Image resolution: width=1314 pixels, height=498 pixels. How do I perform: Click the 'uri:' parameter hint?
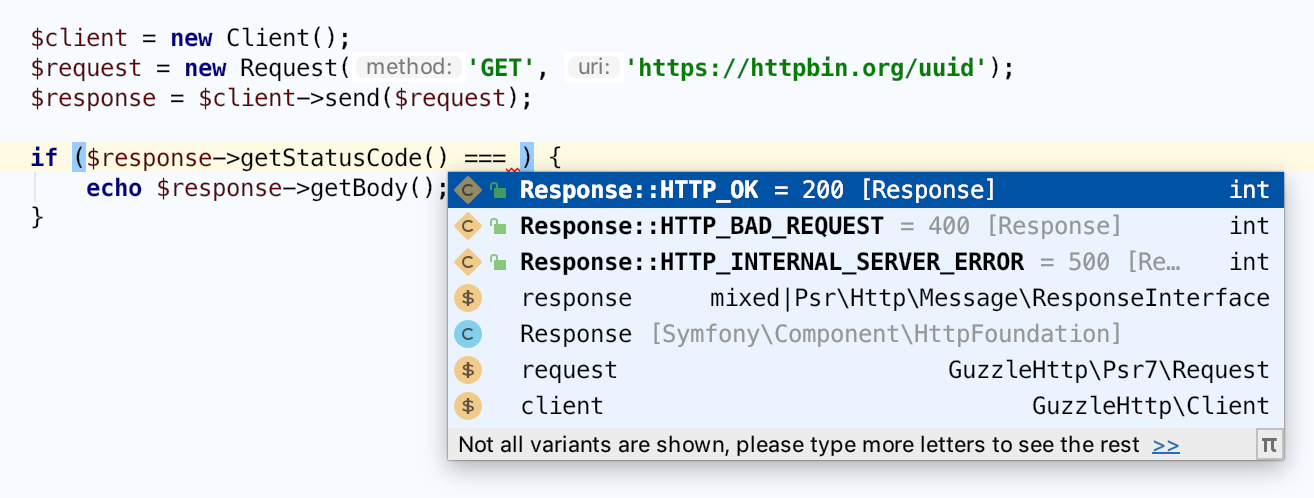595,68
